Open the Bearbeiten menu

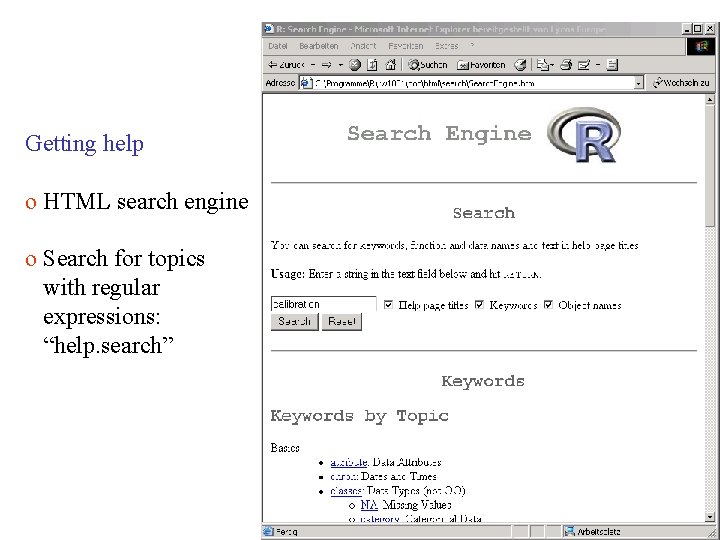point(319,46)
